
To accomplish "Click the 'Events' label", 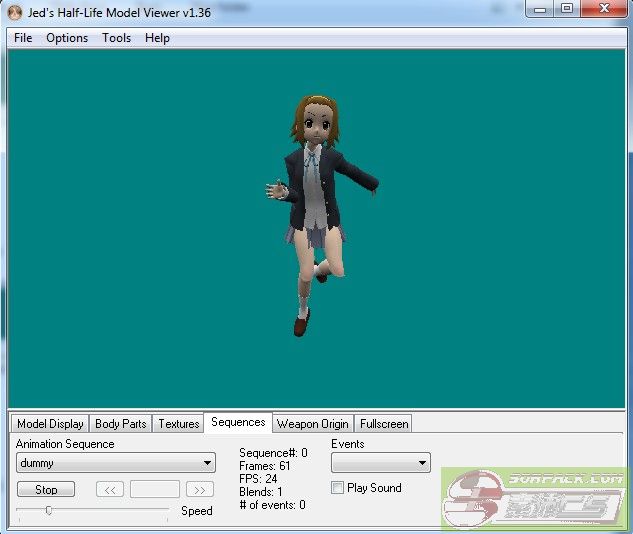I will pos(348,444).
